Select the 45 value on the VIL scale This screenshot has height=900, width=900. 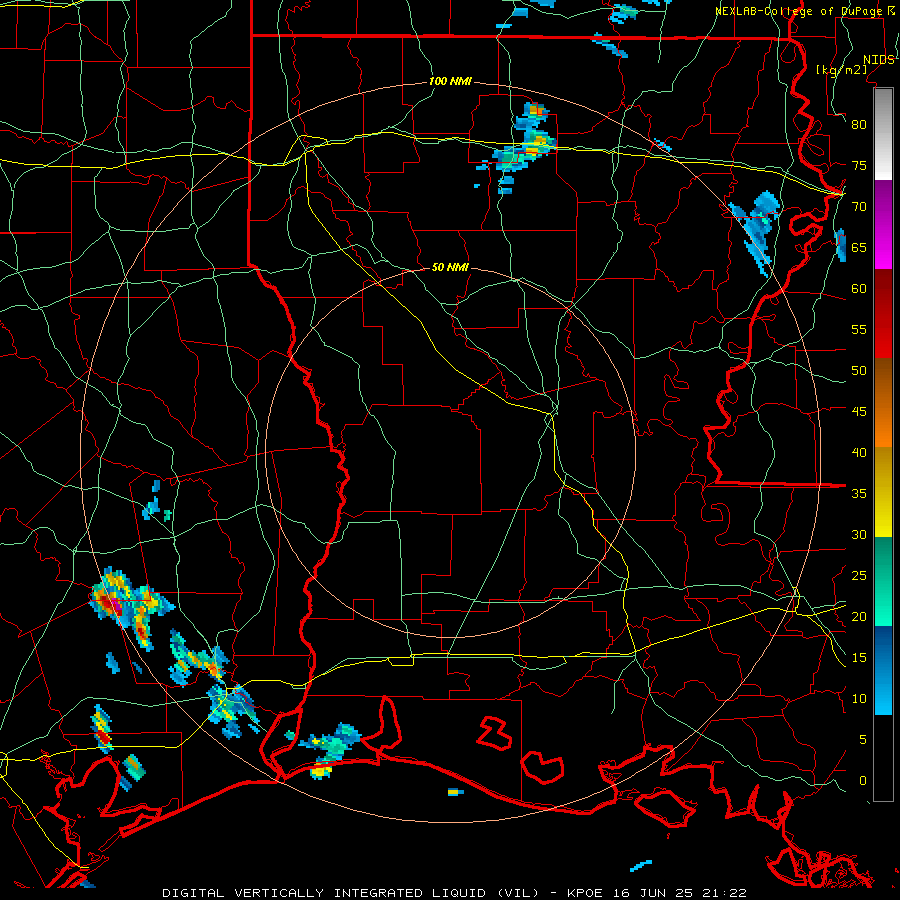click(859, 412)
